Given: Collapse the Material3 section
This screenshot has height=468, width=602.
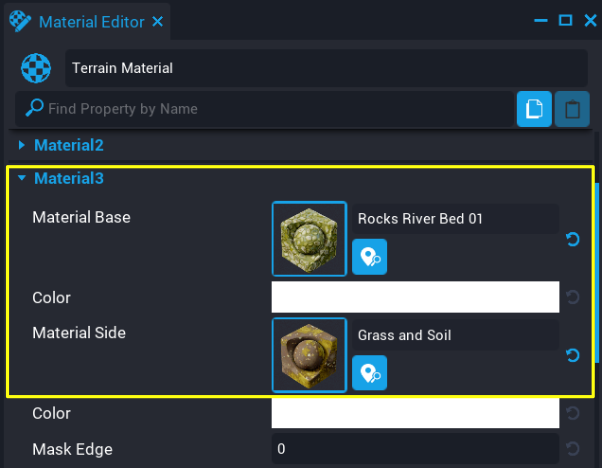Looking at the screenshot, I should (21, 179).
